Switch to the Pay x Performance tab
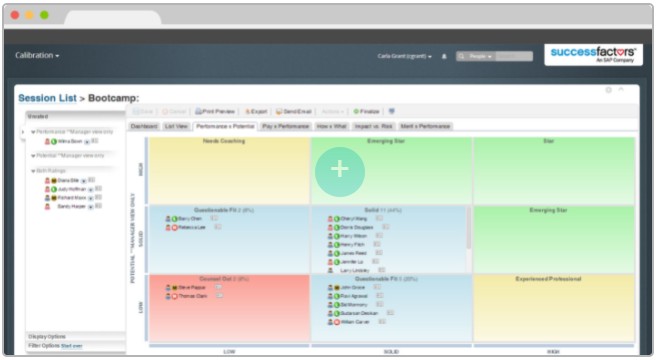The width and height of the screenshot is (657, 360). (x=285, y=126)
